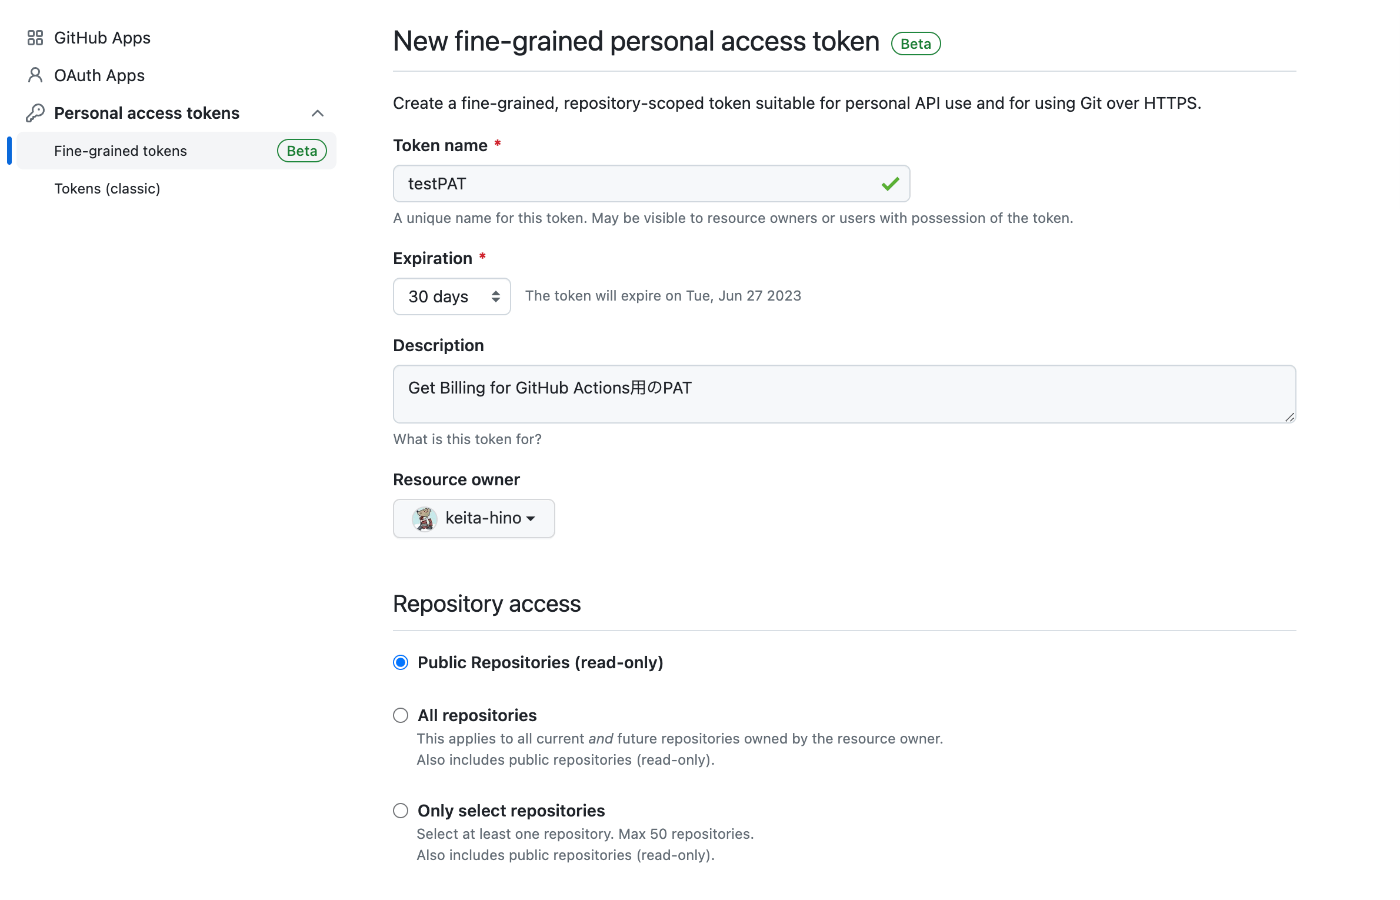Viewport: 1400px width, 900px height.
Task: Select Public Repositories (read-only) radio
Action: 401,663
